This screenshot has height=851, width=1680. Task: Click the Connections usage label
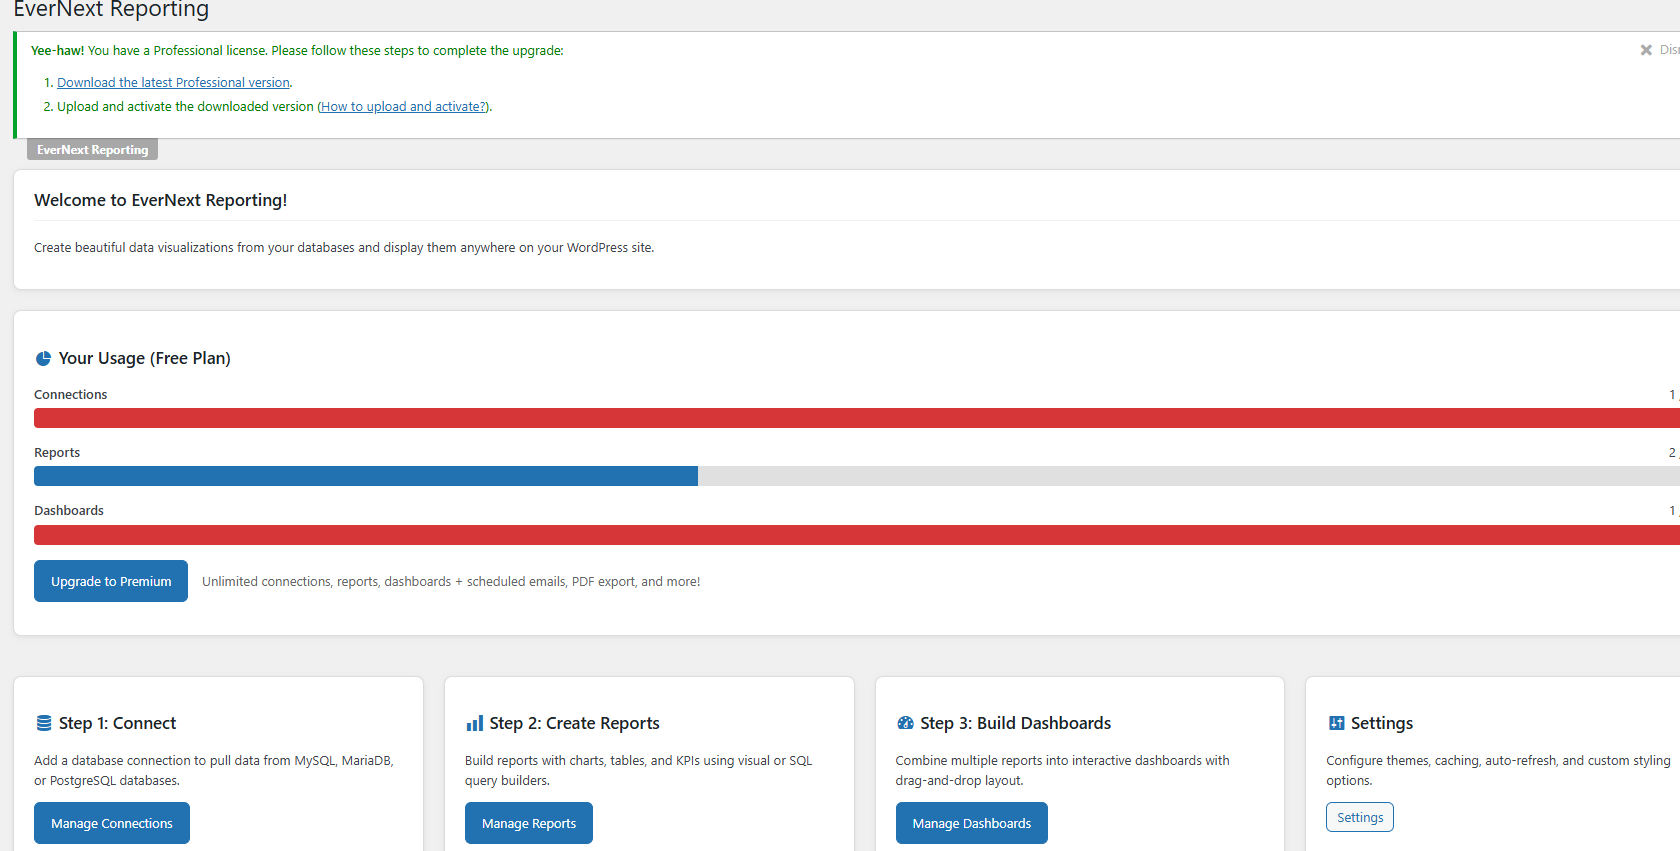pos(71,395)
